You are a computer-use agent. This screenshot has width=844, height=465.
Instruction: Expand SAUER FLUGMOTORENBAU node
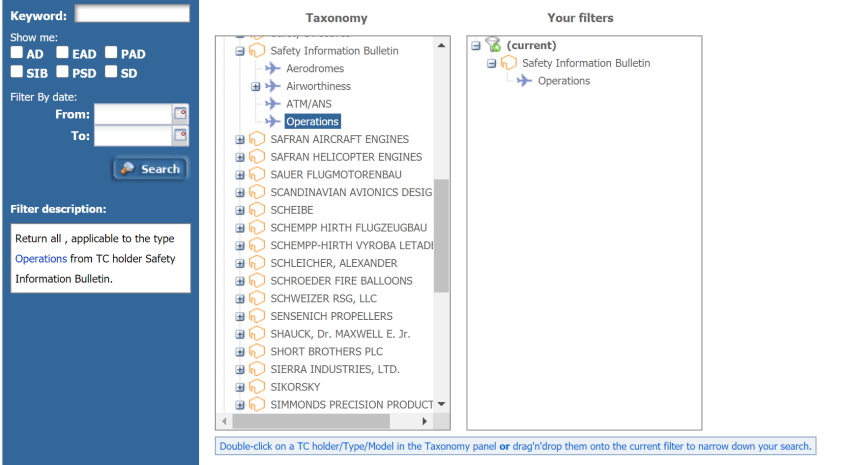click(240, 175)
